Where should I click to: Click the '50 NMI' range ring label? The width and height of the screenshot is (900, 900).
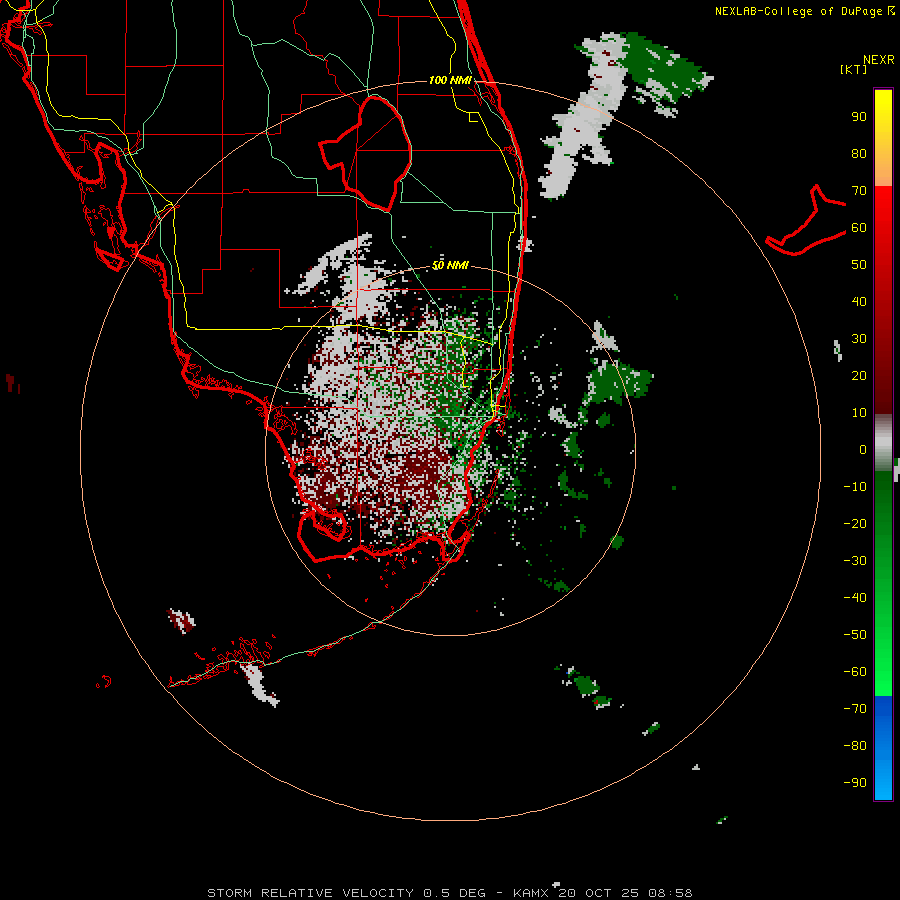pyautogui.click(x=450, y=265)
